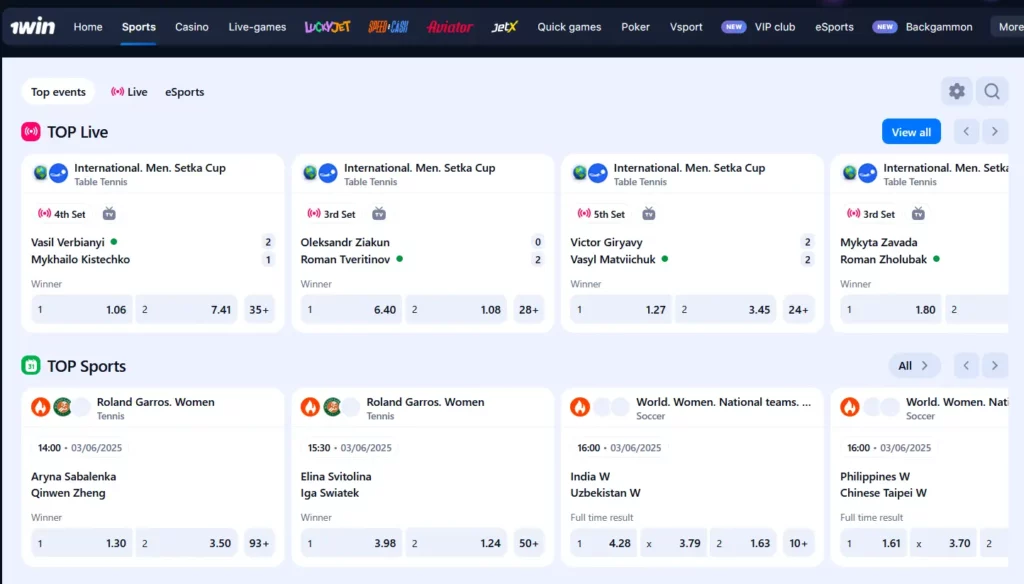1024x584 pixels.
Task: Open the Lucky Jet game logo
Action: click(327, 27)
